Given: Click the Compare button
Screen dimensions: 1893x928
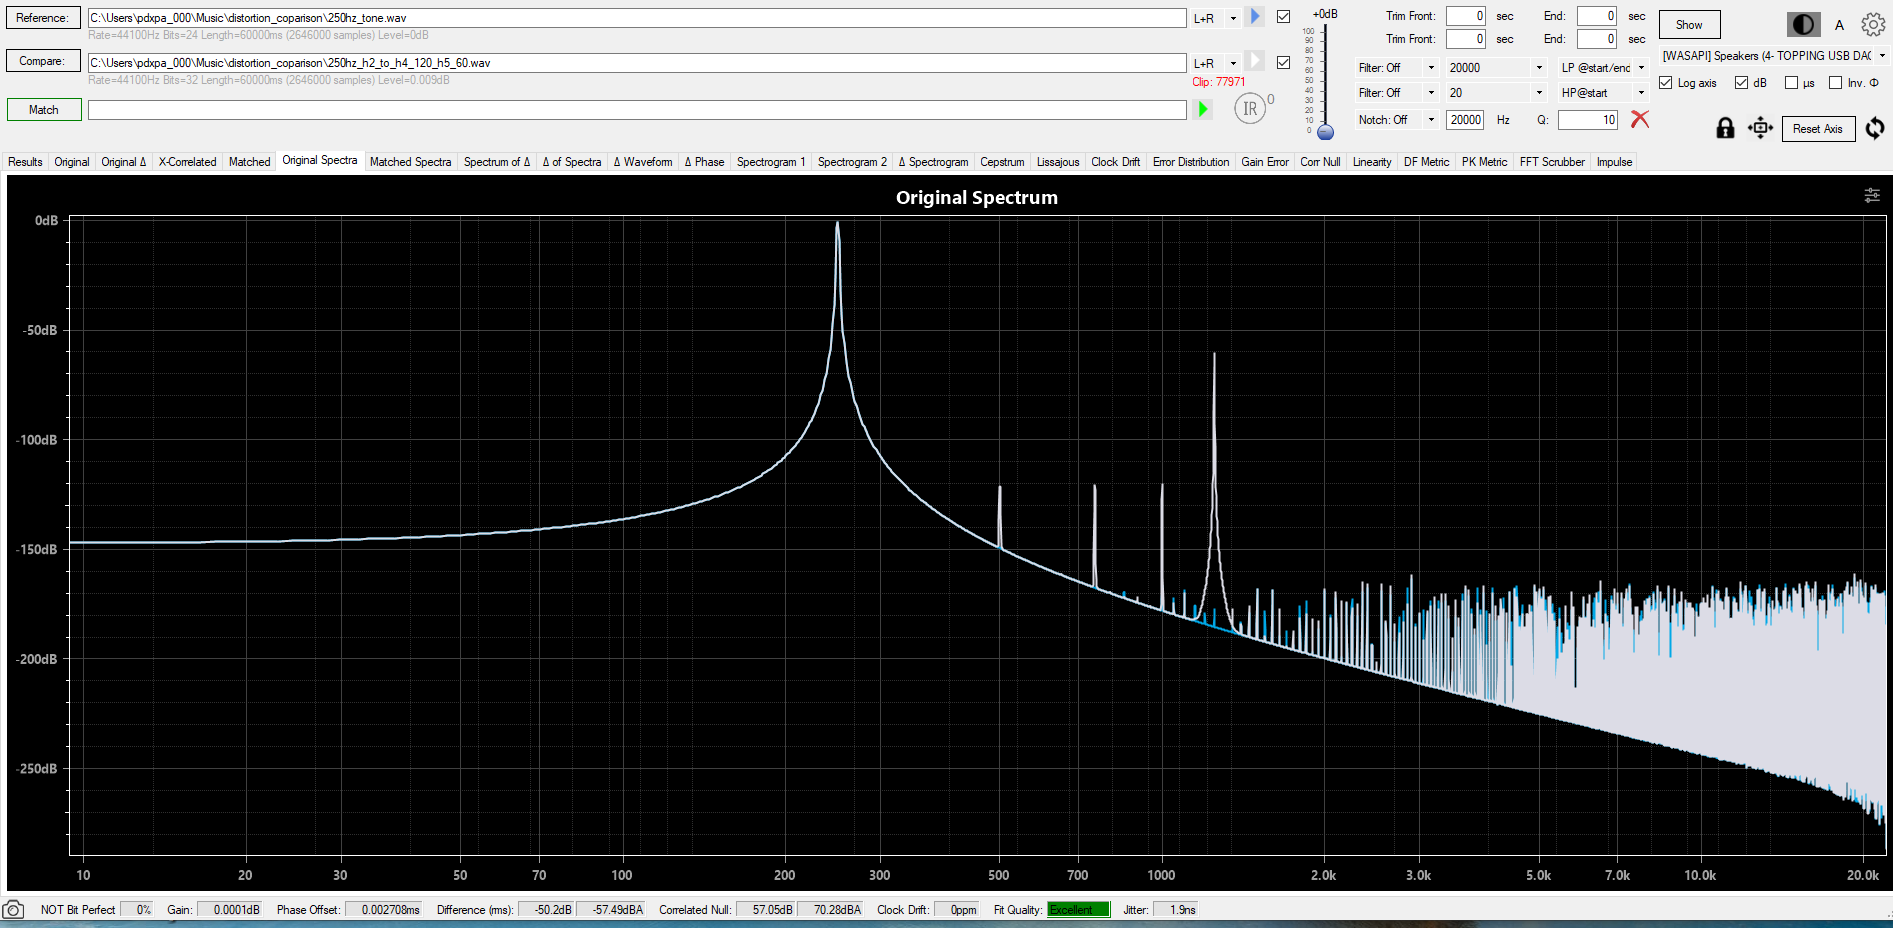Looking at the screenshot, I should [x=43, y=61].
